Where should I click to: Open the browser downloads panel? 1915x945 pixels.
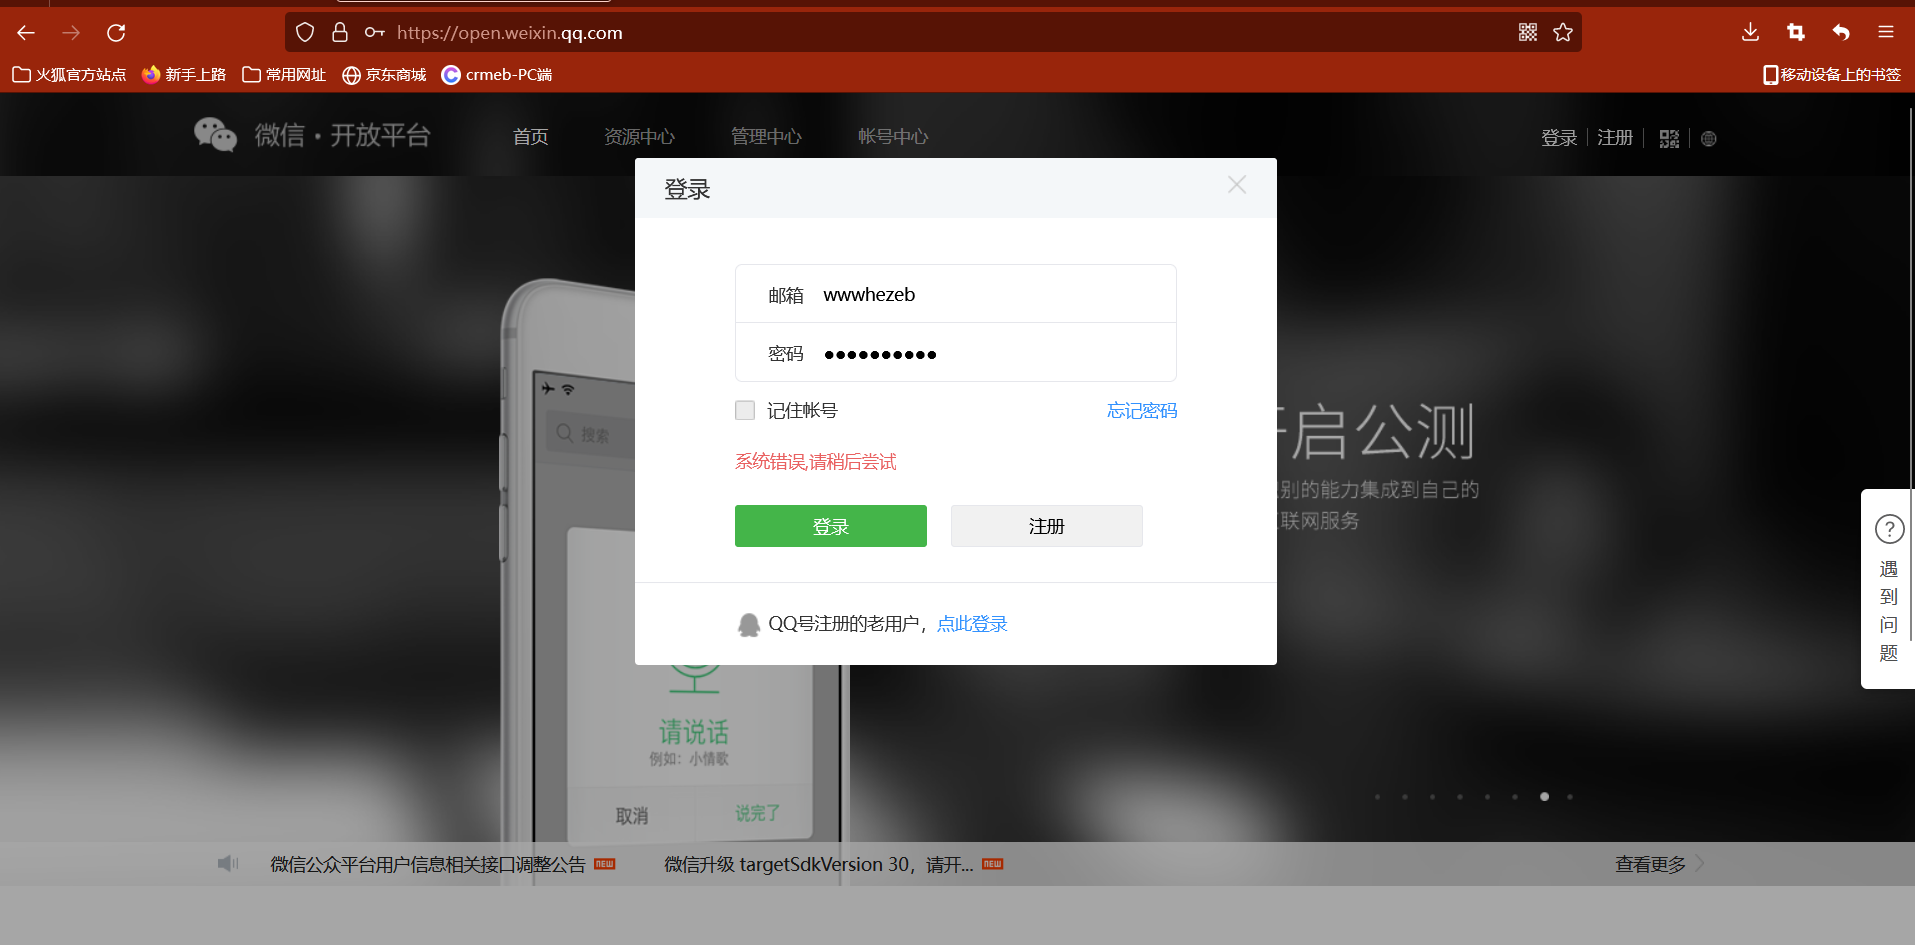(1750, 33)
